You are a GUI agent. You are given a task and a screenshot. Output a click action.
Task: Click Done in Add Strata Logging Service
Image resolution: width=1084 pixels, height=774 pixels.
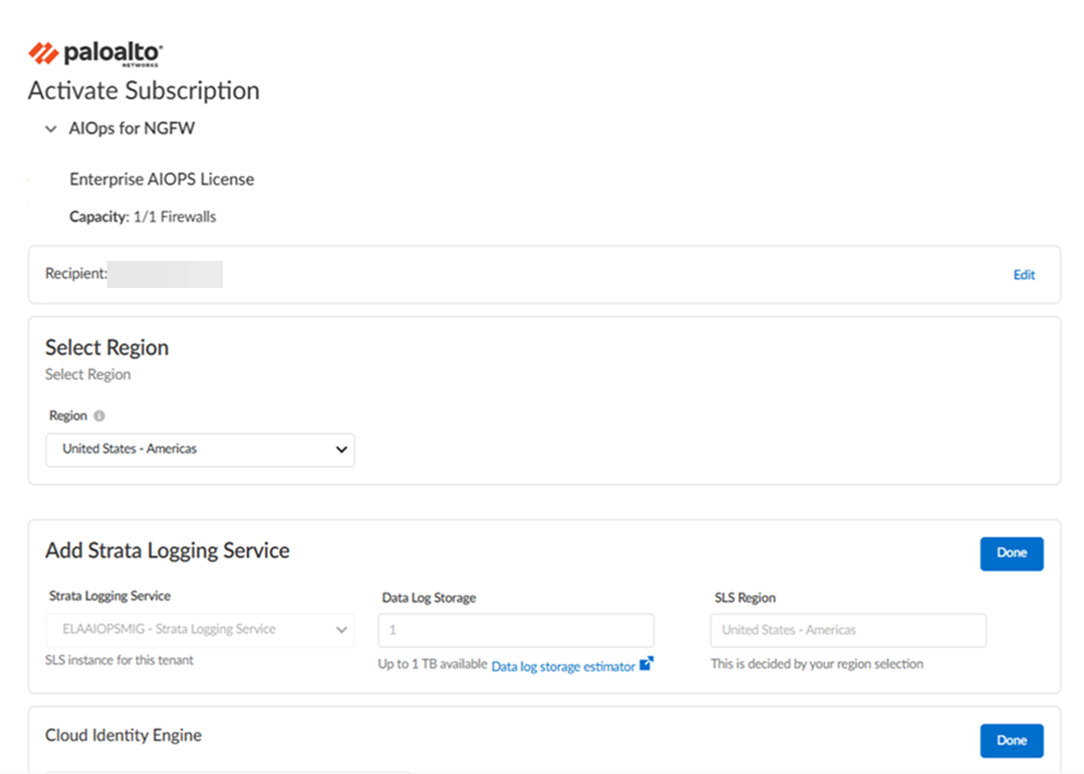point(1011,554)
